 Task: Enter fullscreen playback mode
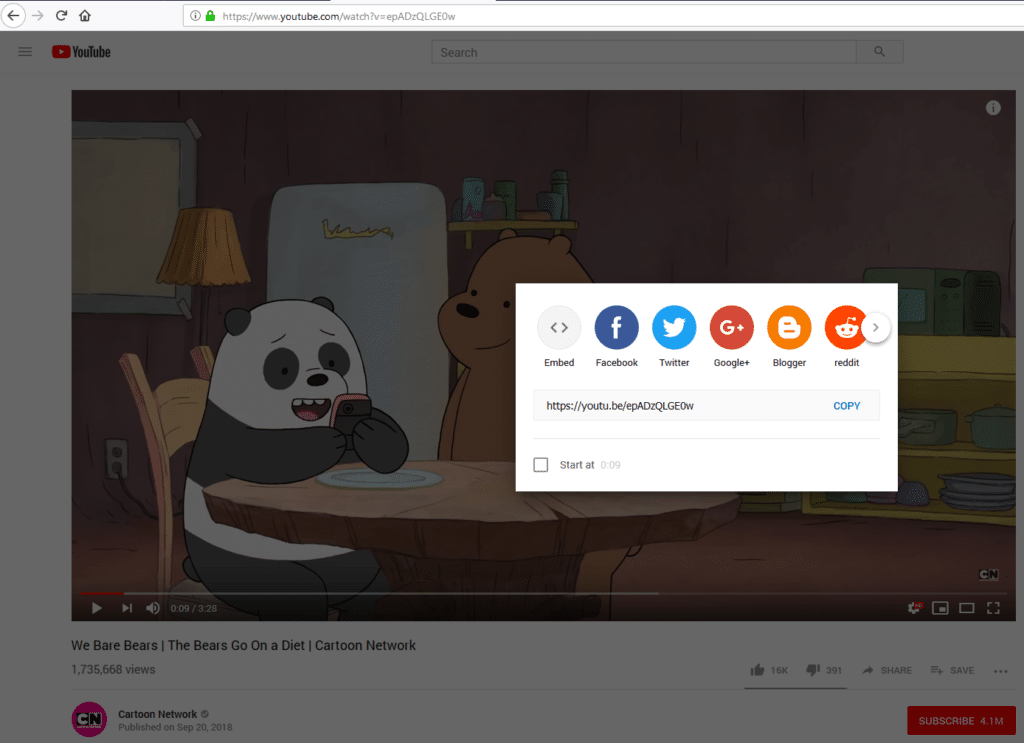tap(993, 607)
